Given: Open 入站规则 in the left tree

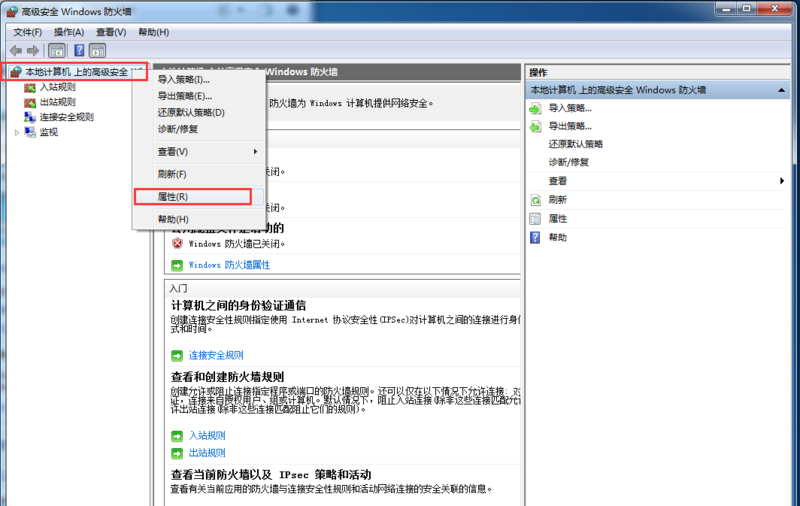Looking at the screenshot, I should (58, 87).
